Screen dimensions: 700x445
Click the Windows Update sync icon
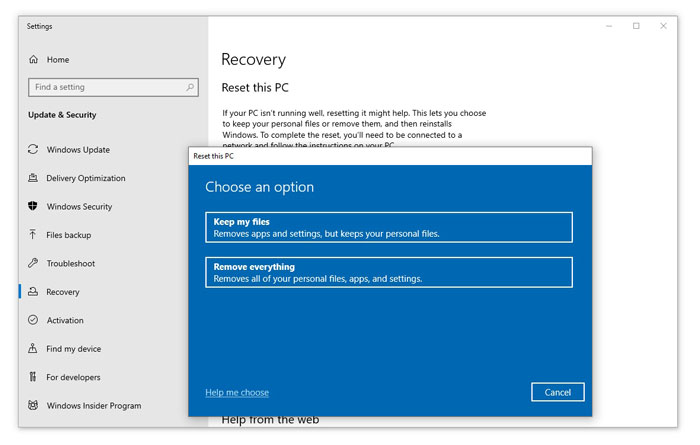pyautogui.click(x=33, y=150)
